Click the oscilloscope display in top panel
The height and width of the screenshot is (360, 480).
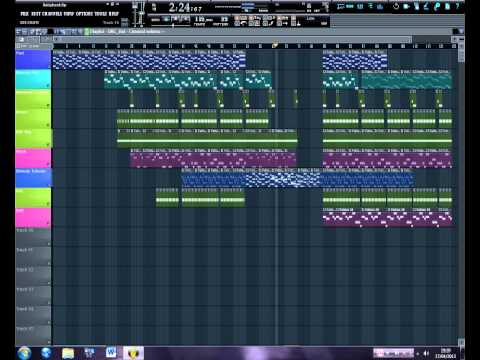[241, 6]
